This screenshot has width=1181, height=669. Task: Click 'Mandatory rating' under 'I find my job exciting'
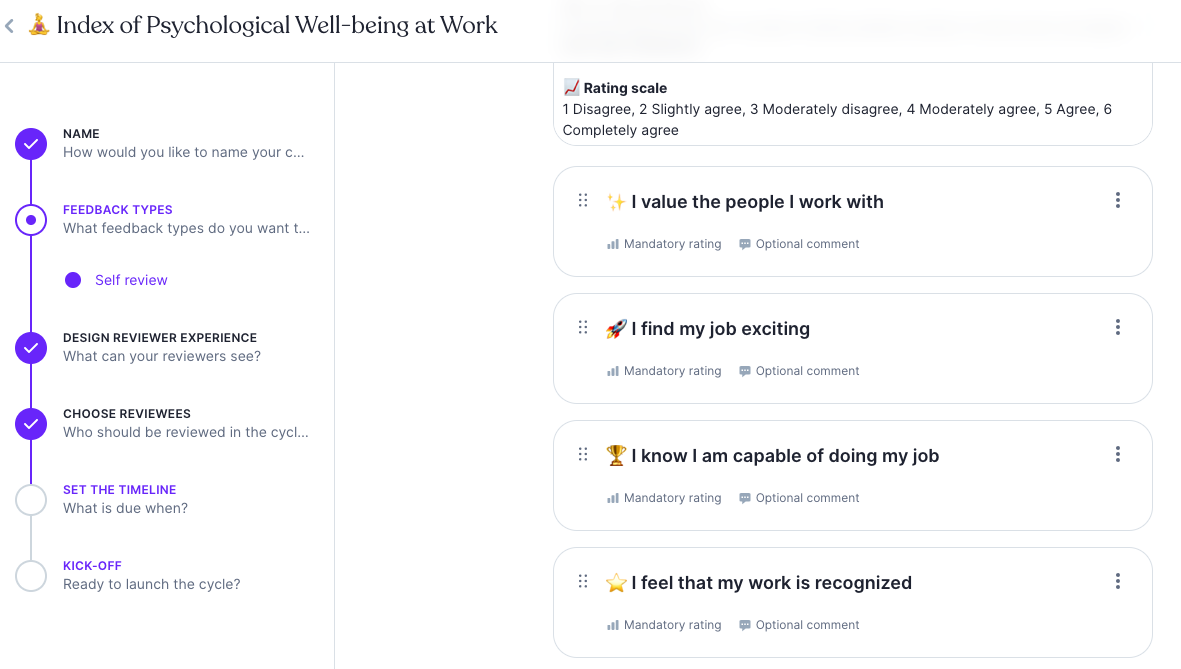(671, 371)
